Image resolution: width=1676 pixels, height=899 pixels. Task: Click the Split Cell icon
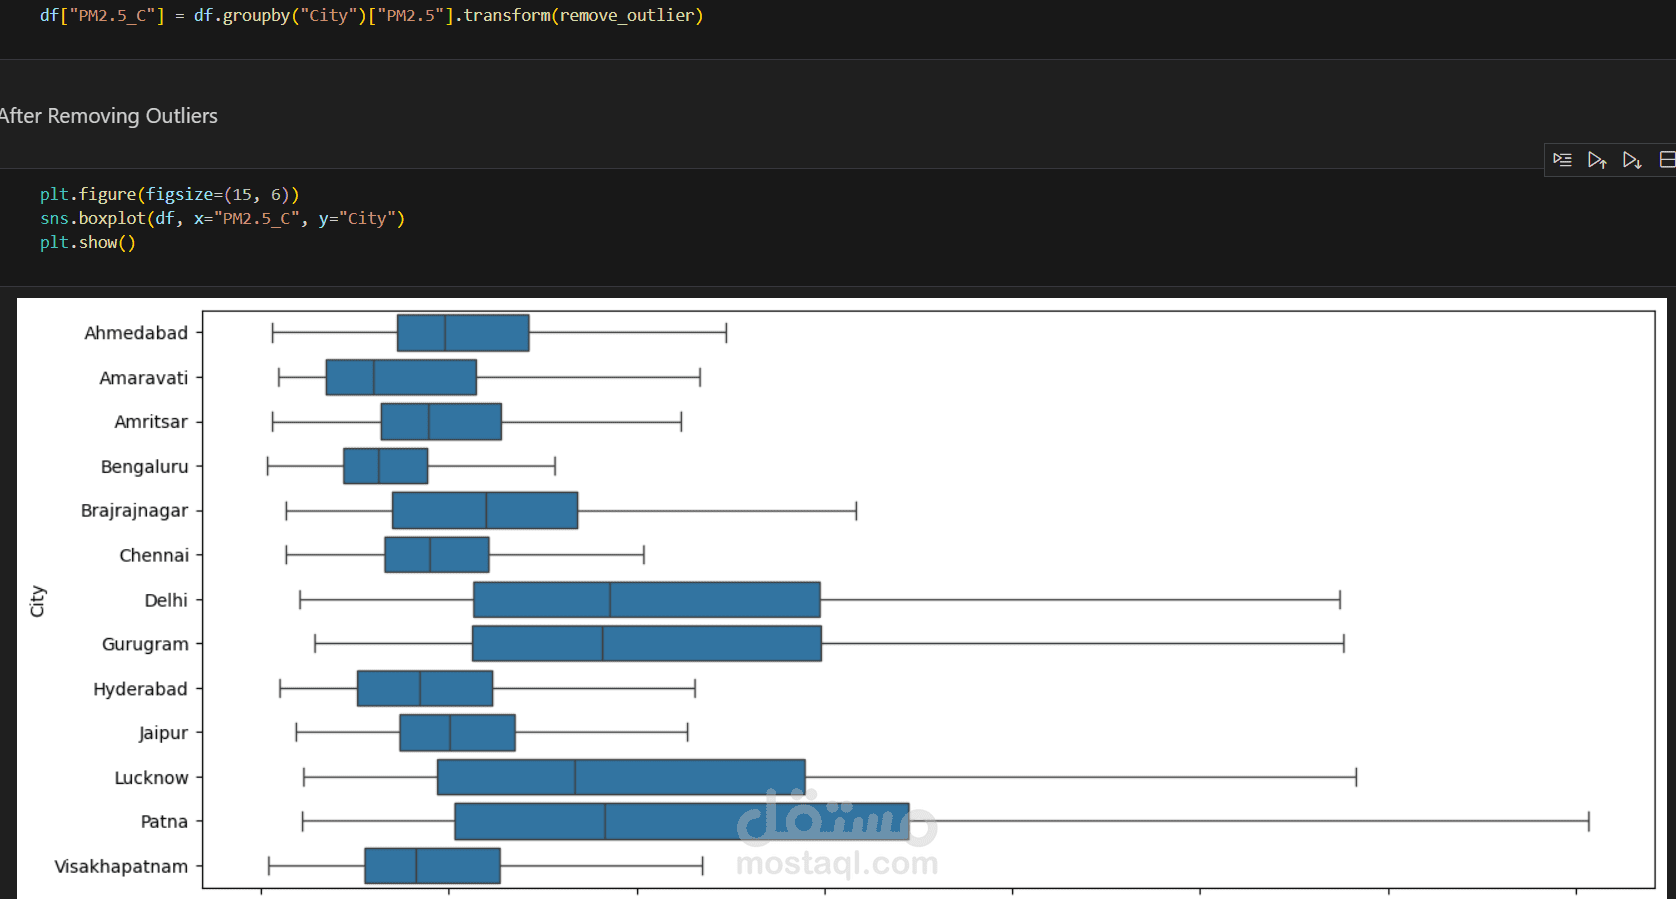tap(1667, 160)
